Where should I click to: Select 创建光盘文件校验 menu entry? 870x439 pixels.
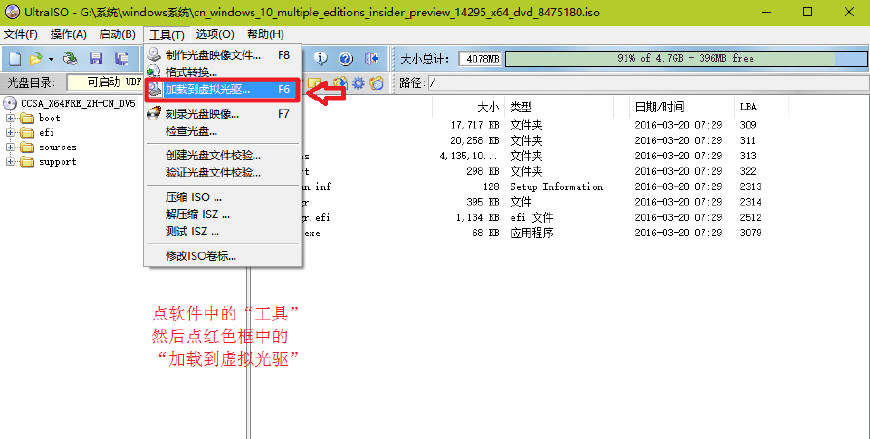point(223,155)
